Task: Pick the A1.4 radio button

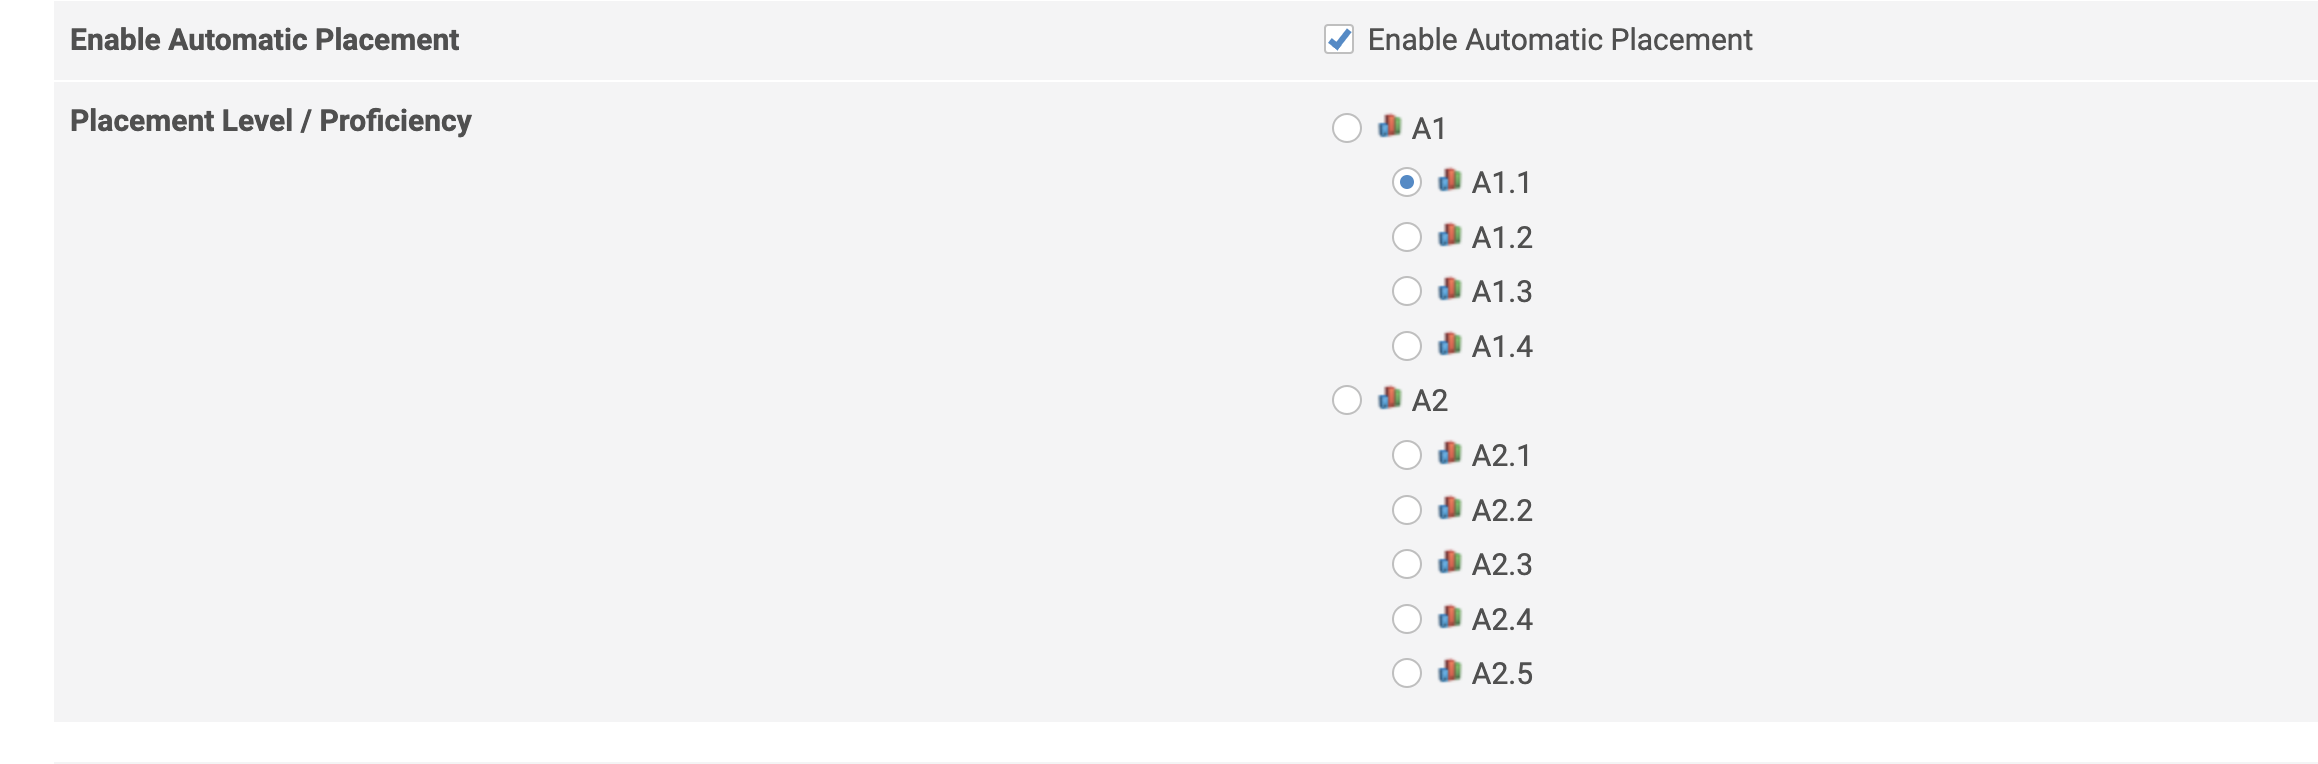Action: [x=1407, y=346]
